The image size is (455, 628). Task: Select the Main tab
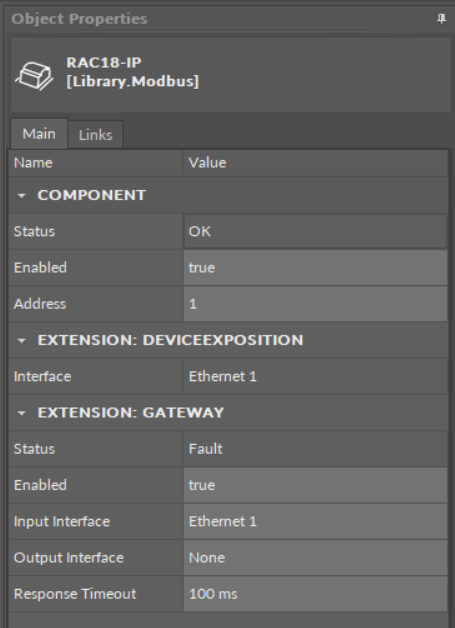[39, 134]
